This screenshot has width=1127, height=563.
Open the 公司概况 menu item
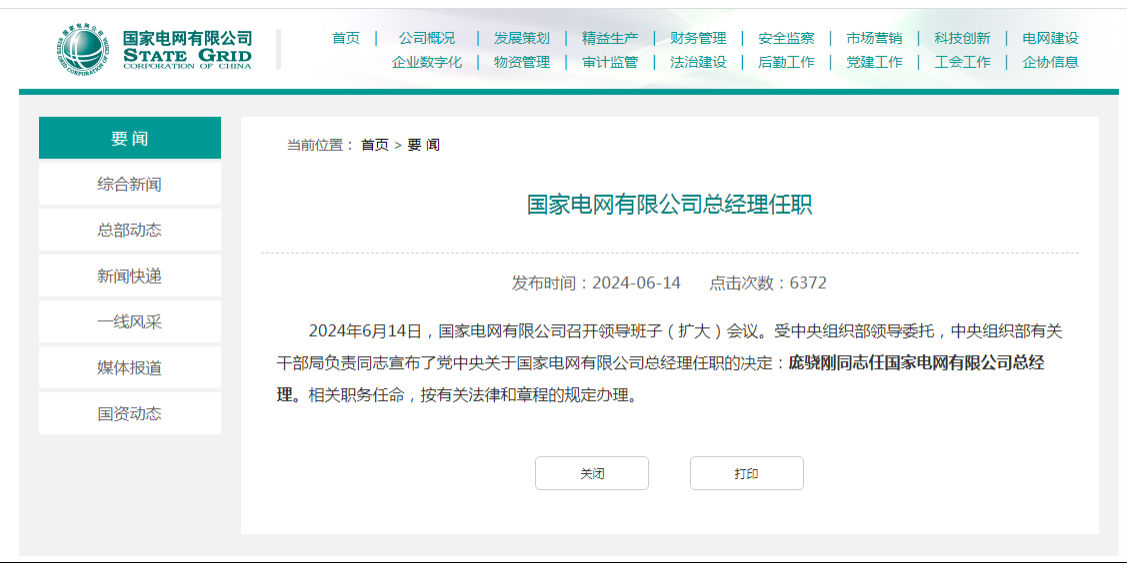[x=427, y=38]
